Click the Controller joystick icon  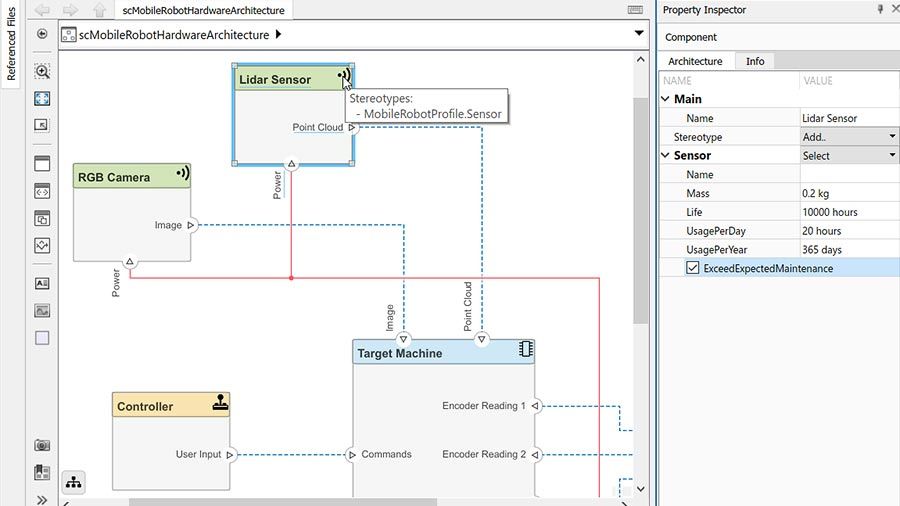click(x=220, y=403)
